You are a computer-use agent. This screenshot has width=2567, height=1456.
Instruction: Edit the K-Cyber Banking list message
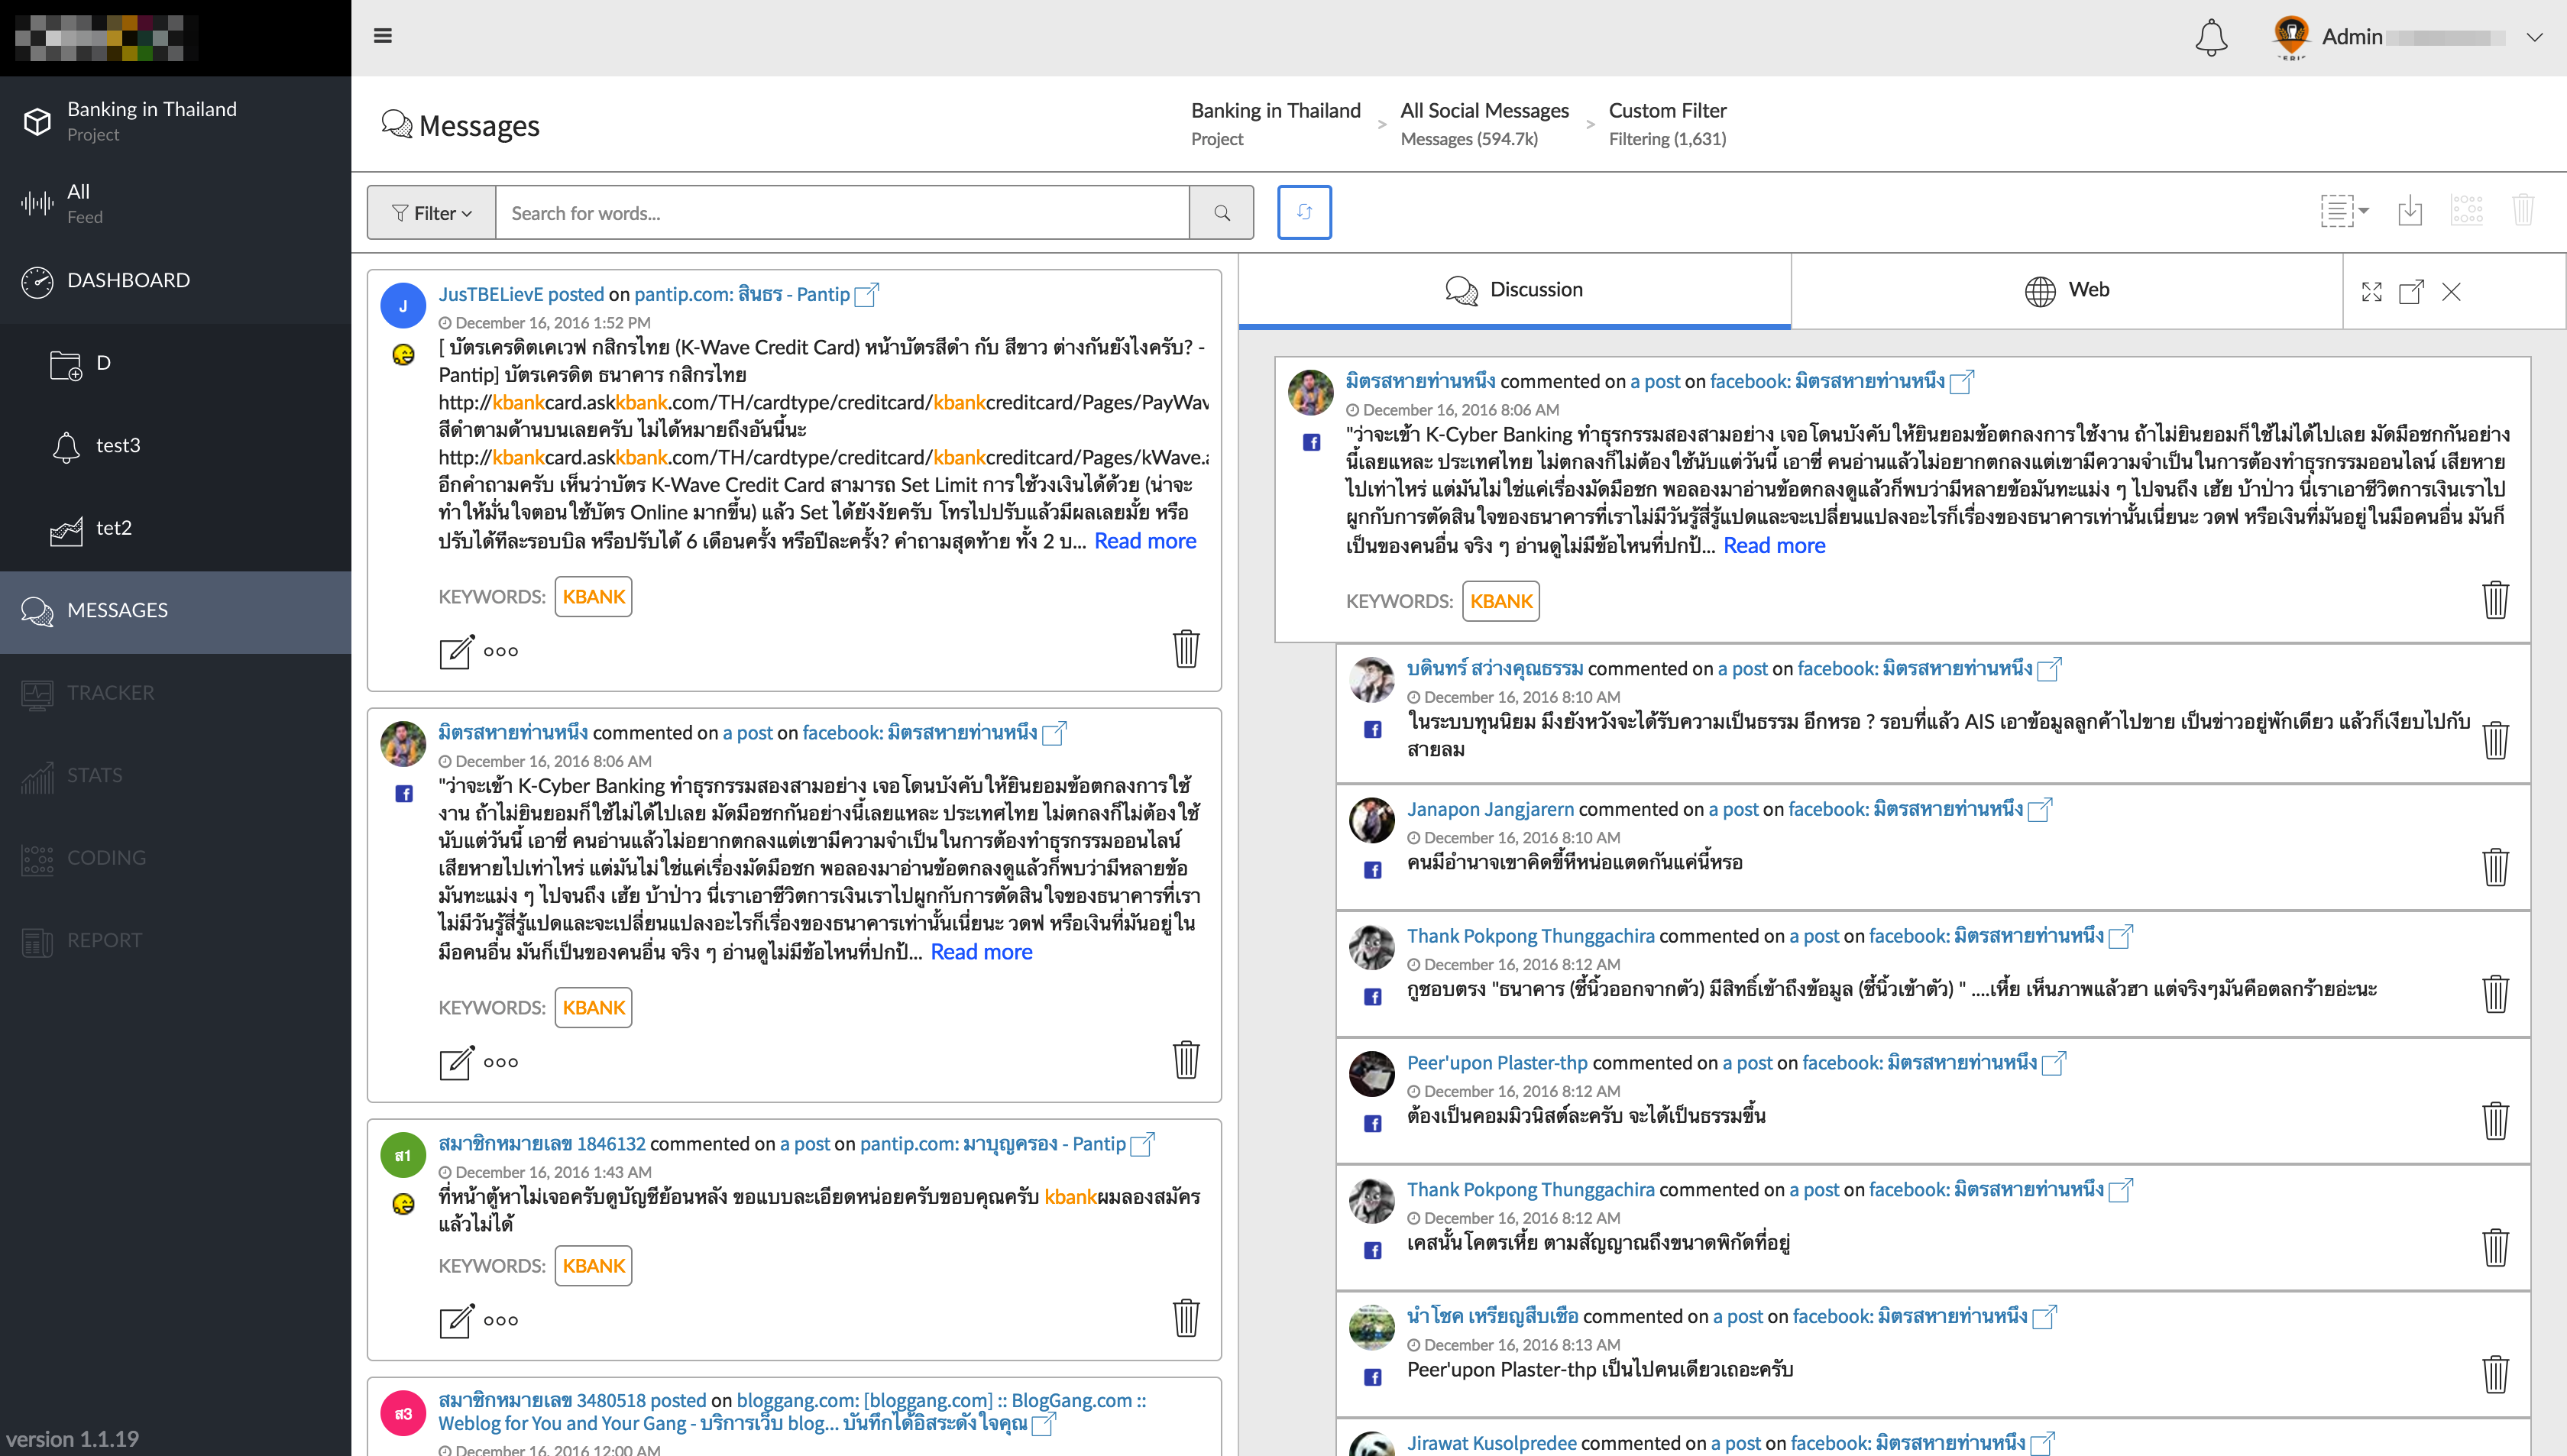(456, 1062)
